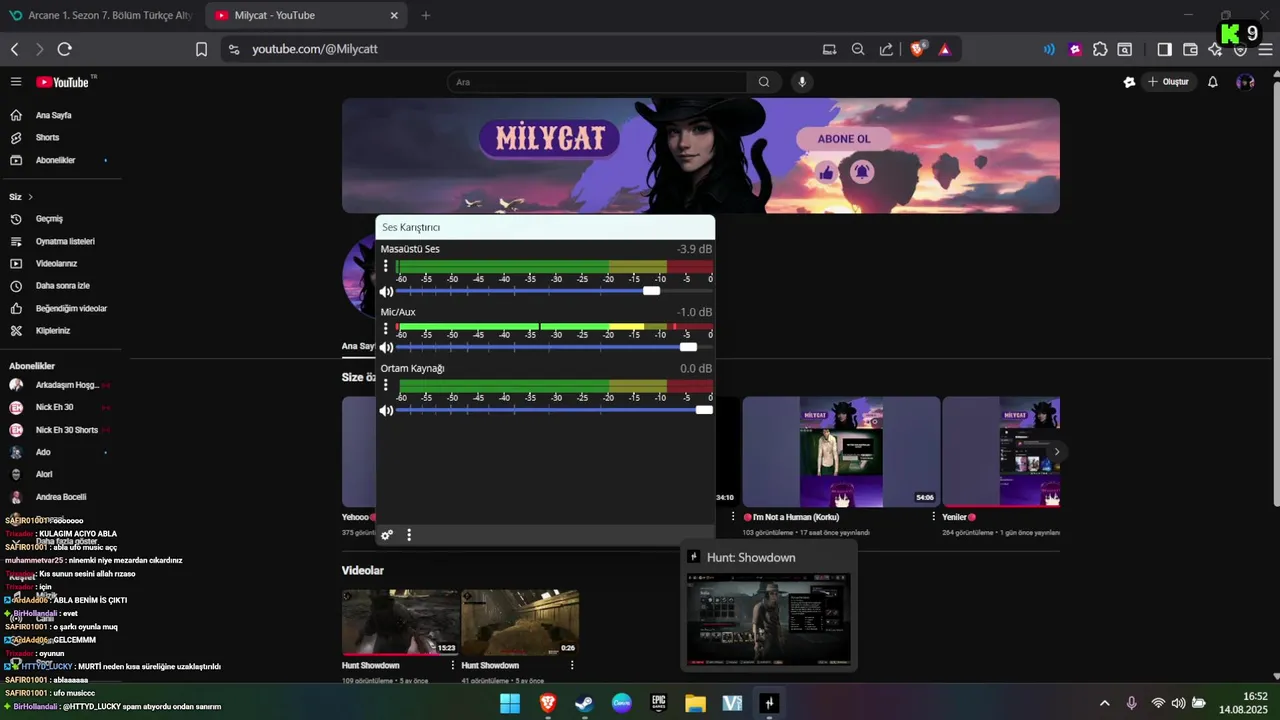Open Daha sonra izle in the sidebar
Image resolution: width=1280 pixels, height=720 pixels.
60,286
